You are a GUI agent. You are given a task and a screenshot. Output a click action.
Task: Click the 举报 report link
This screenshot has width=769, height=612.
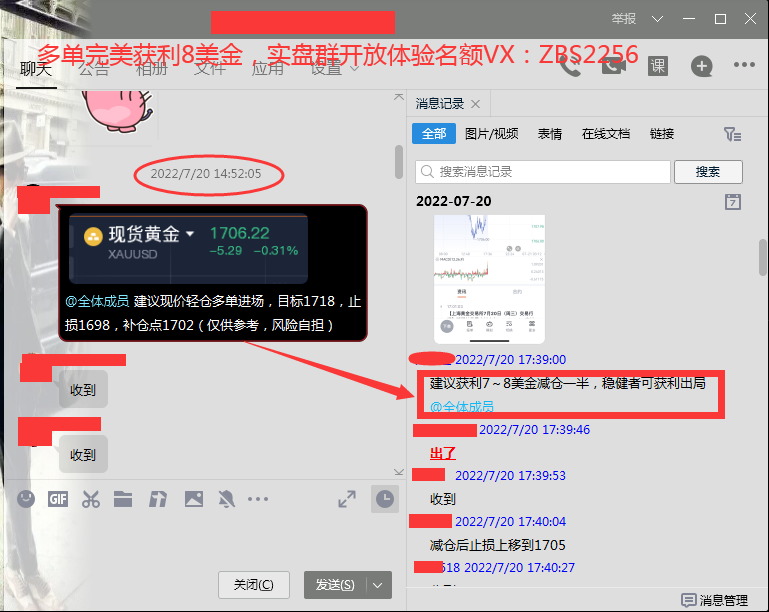click(x=623, y=19)
